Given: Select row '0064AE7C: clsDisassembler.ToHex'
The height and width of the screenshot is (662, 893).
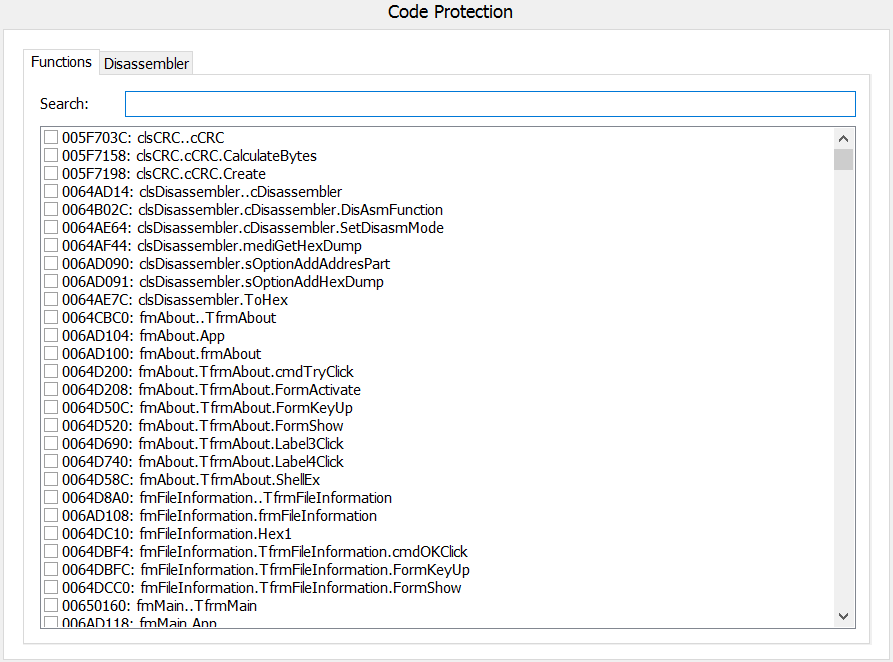Looking at the screenshot, I should (175, 300).
